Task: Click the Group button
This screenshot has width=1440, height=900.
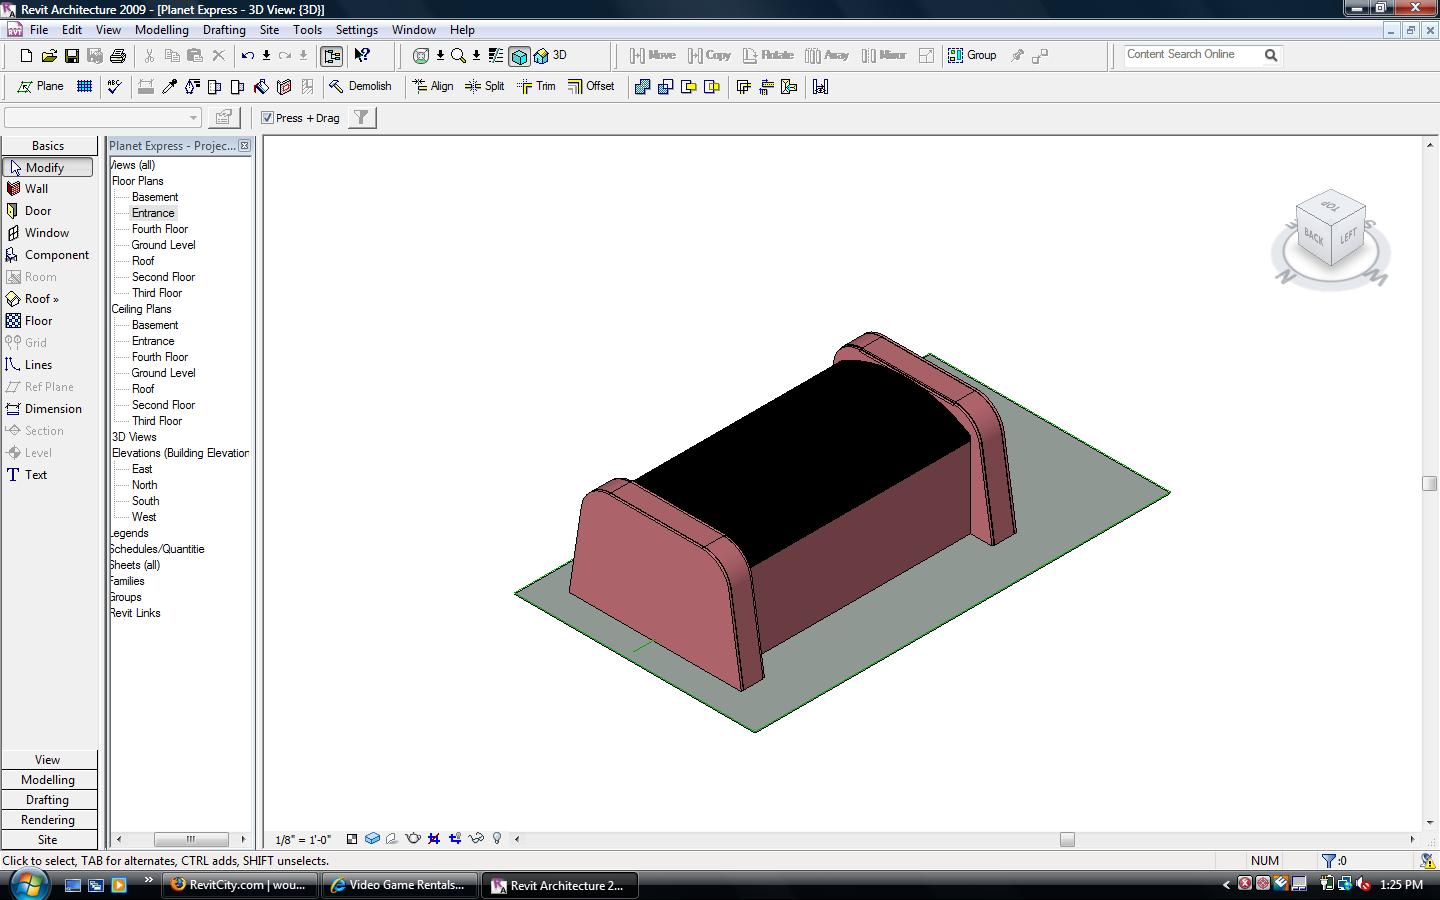Action: [x=972, y=56]
